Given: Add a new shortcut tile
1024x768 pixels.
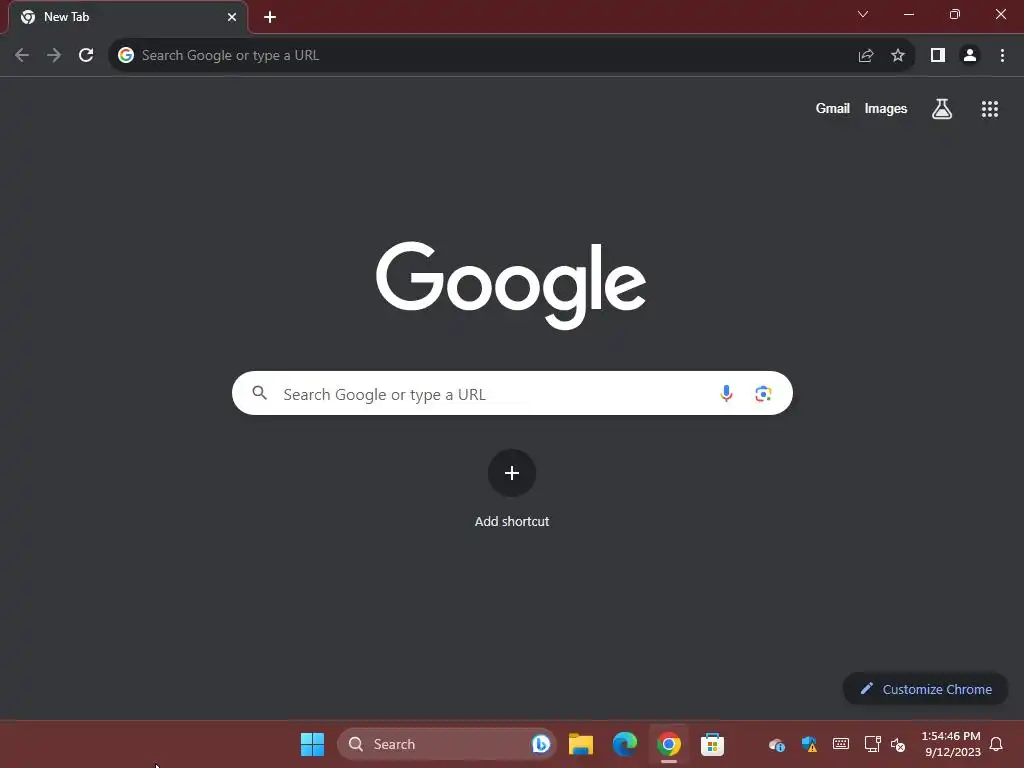Looking at the screenshot, I should (512, 473).
